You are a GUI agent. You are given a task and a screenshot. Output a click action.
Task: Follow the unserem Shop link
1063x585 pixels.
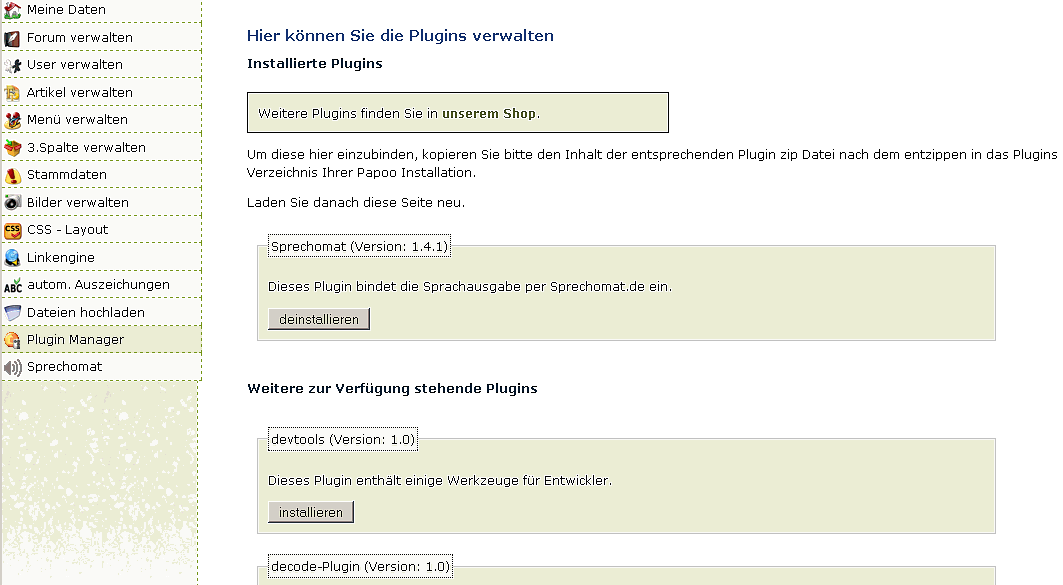(489, 114)
